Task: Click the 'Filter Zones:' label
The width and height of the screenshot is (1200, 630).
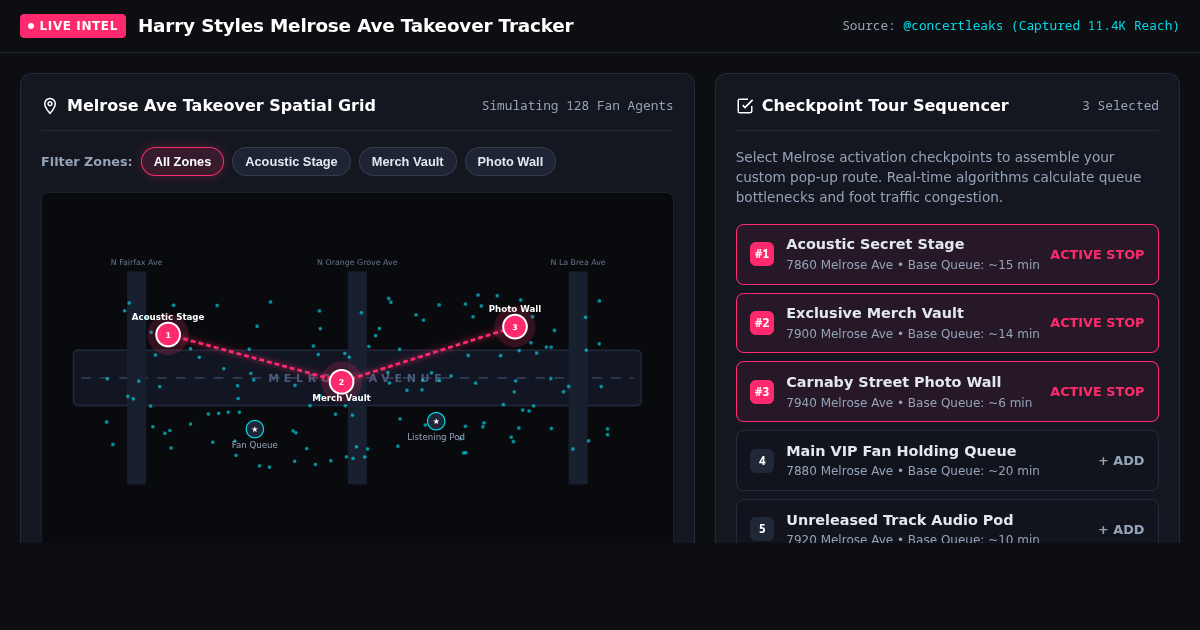Action: pyautogui.click(x=87, y=162)
